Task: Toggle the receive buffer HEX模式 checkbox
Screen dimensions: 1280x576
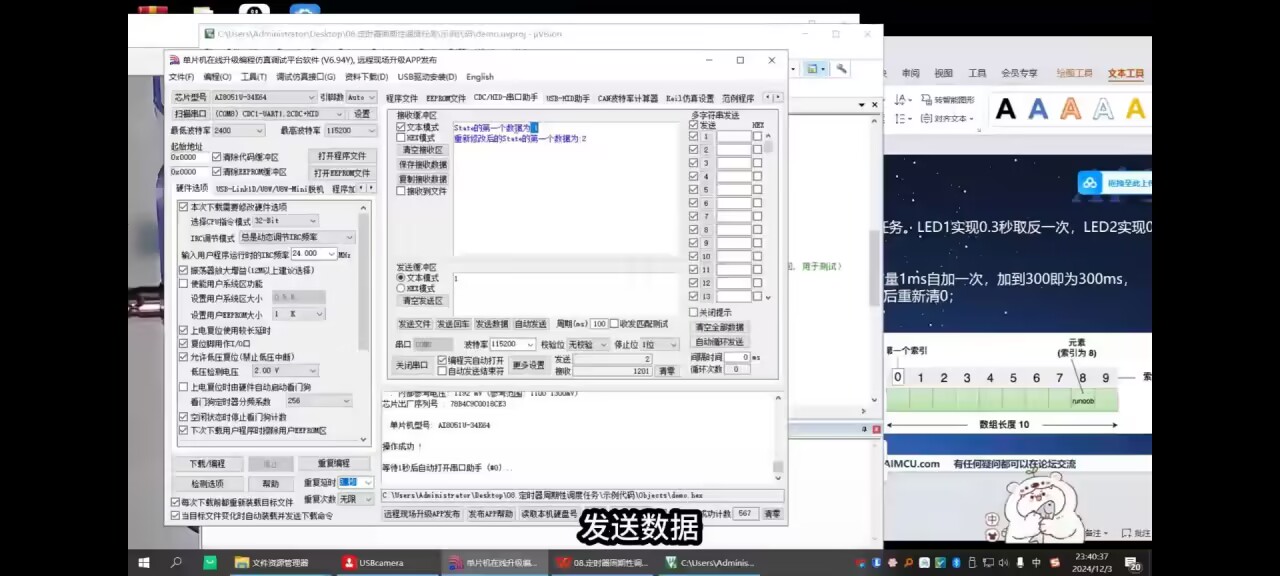Action: pos(401,138)
